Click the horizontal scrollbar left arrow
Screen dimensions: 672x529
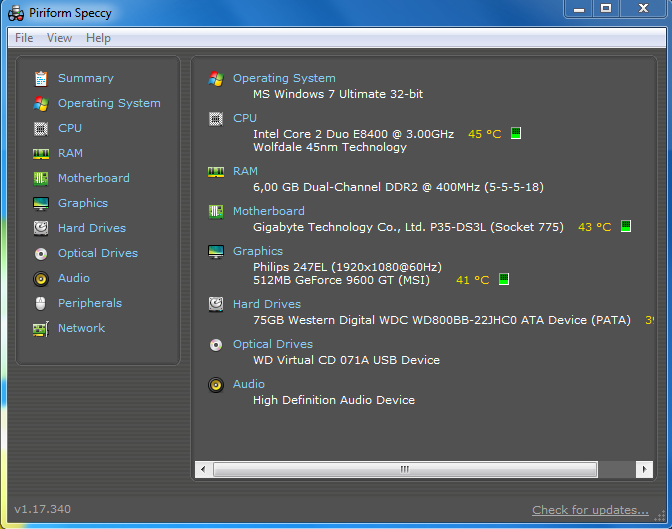[x=203, y=468]
